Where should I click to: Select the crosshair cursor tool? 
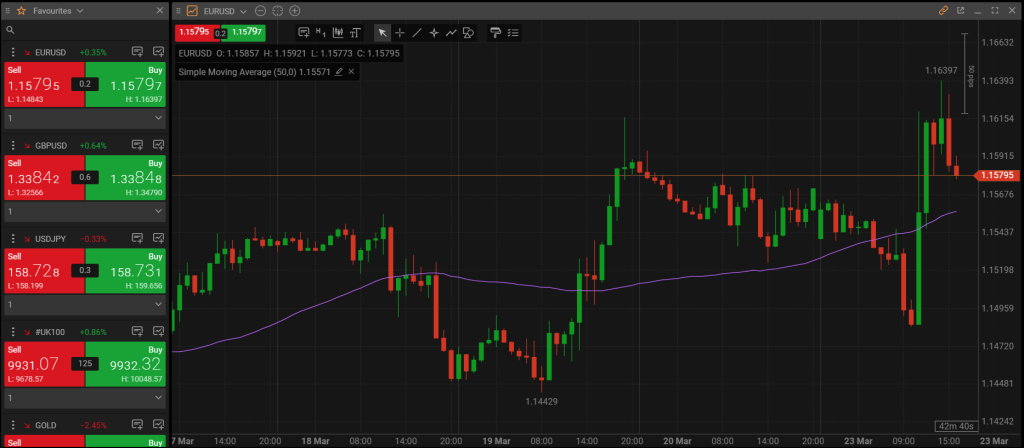pos(400,32)
